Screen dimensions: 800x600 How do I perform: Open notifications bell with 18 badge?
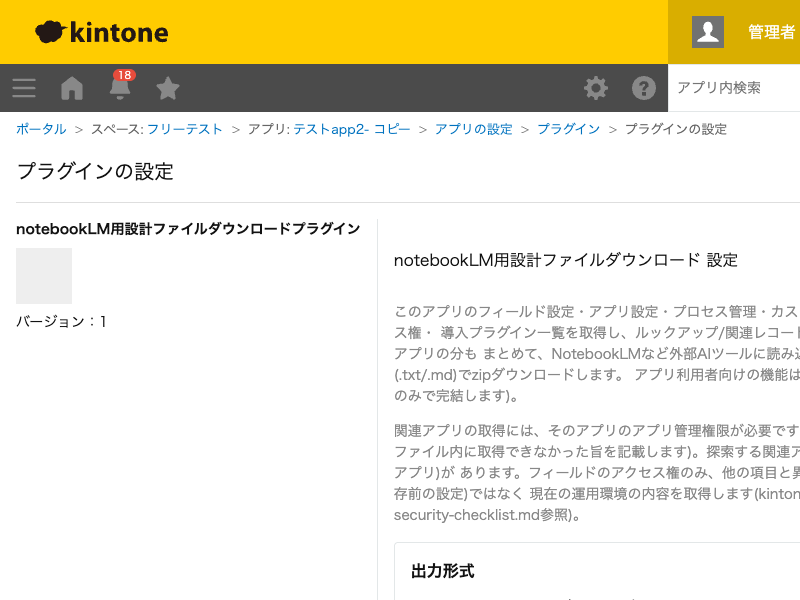[x=120, y=86]
